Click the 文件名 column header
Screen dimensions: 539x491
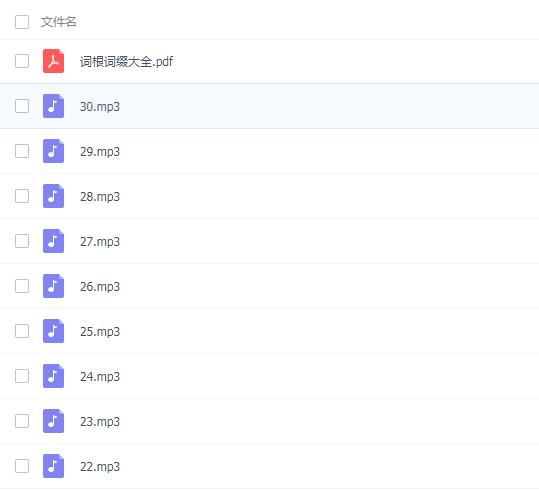(58, 22)
